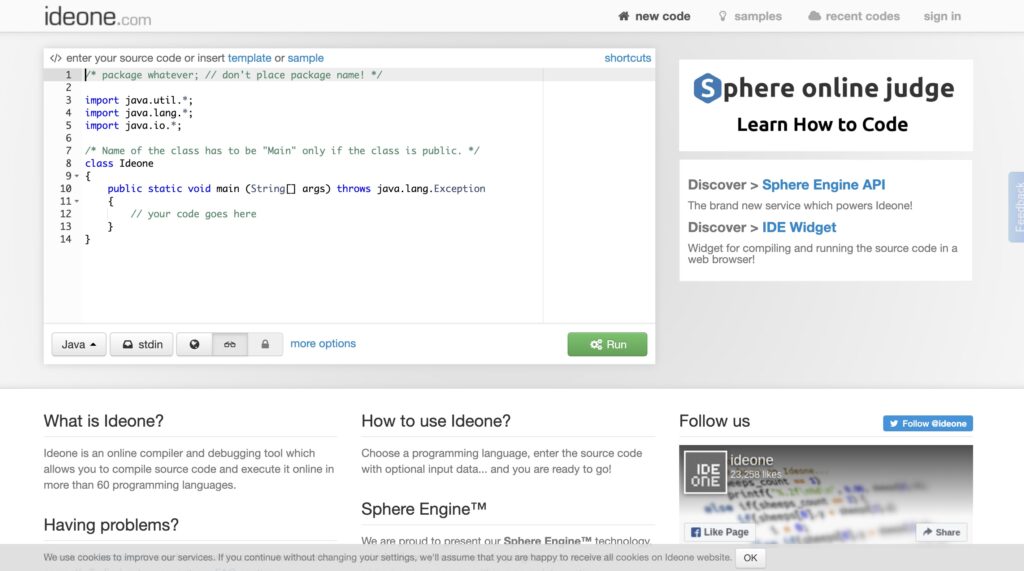
Task: Click line 12 '// your code goes here'
Action: pos(193,214)
